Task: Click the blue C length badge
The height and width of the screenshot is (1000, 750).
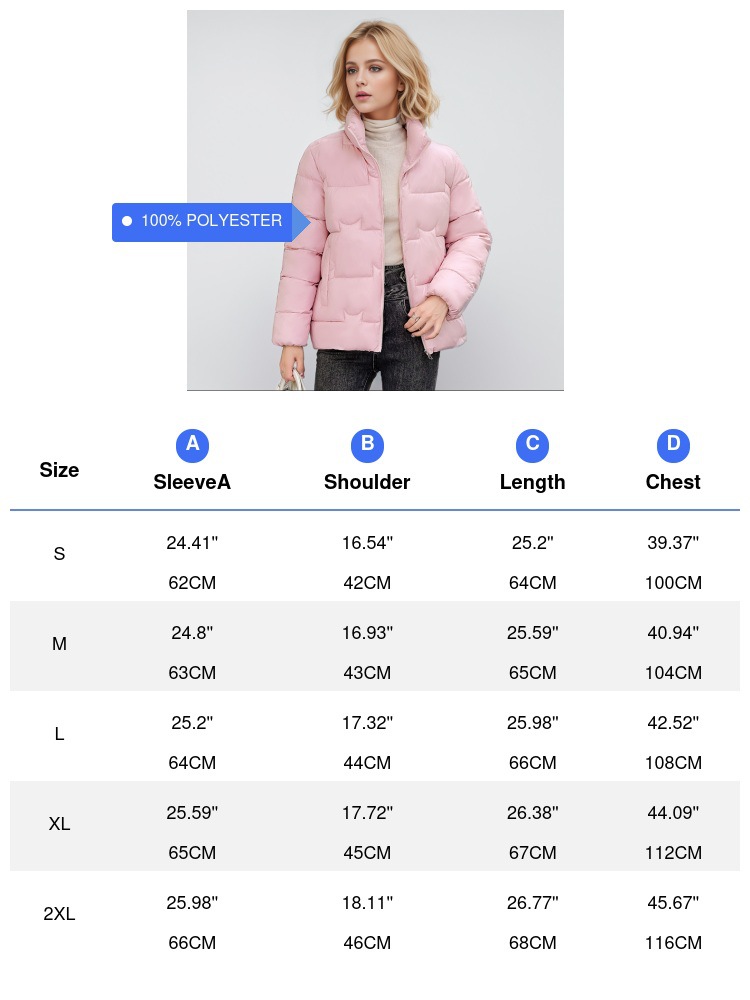Action: pyautogui.click(x=532, y=445)
